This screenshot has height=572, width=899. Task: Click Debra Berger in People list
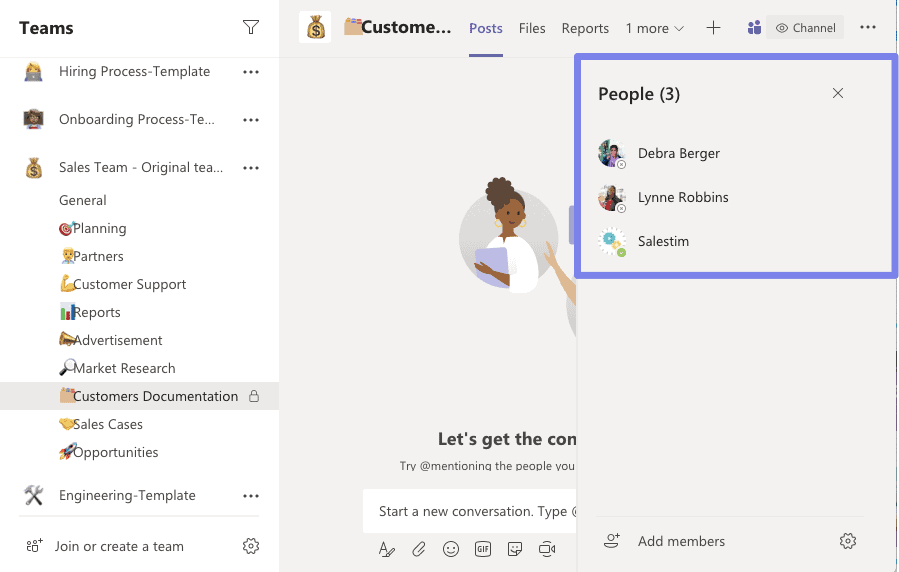click(x=679, y=153)
